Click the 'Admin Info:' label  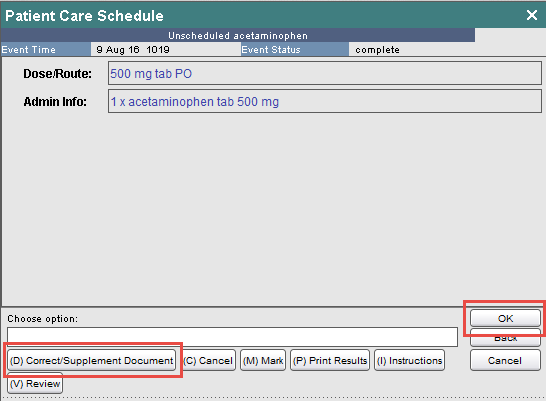click(x=55, y=102)
